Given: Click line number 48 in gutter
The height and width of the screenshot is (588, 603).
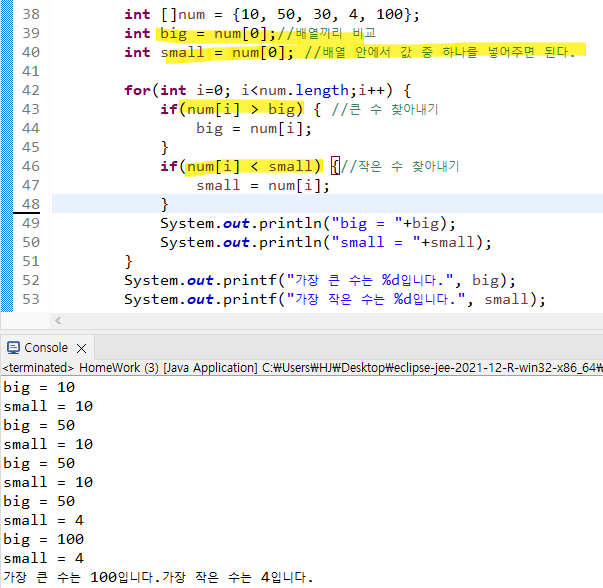Looking at the screenshot, I should pyautogui.click(x=31, y=204).
